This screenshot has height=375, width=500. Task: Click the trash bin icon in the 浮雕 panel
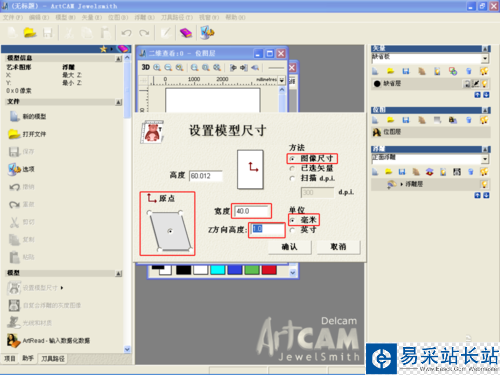[x=470, y=172]
